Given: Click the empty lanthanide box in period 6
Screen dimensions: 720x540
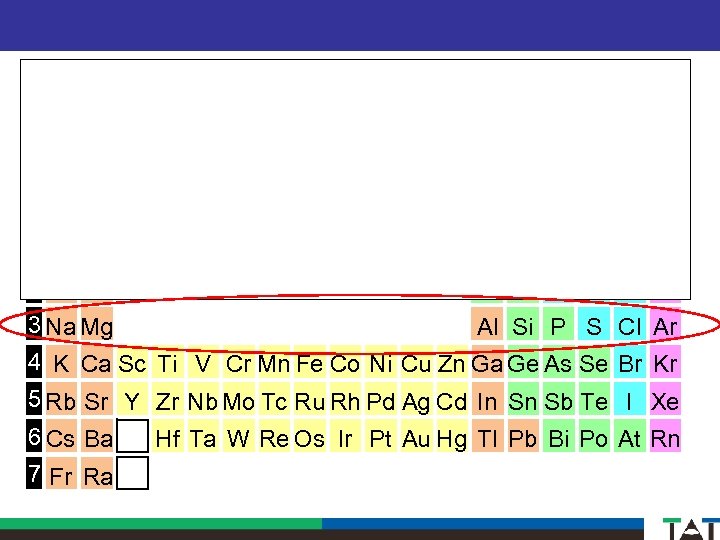Looking at the screenshot, I should 132,435.
